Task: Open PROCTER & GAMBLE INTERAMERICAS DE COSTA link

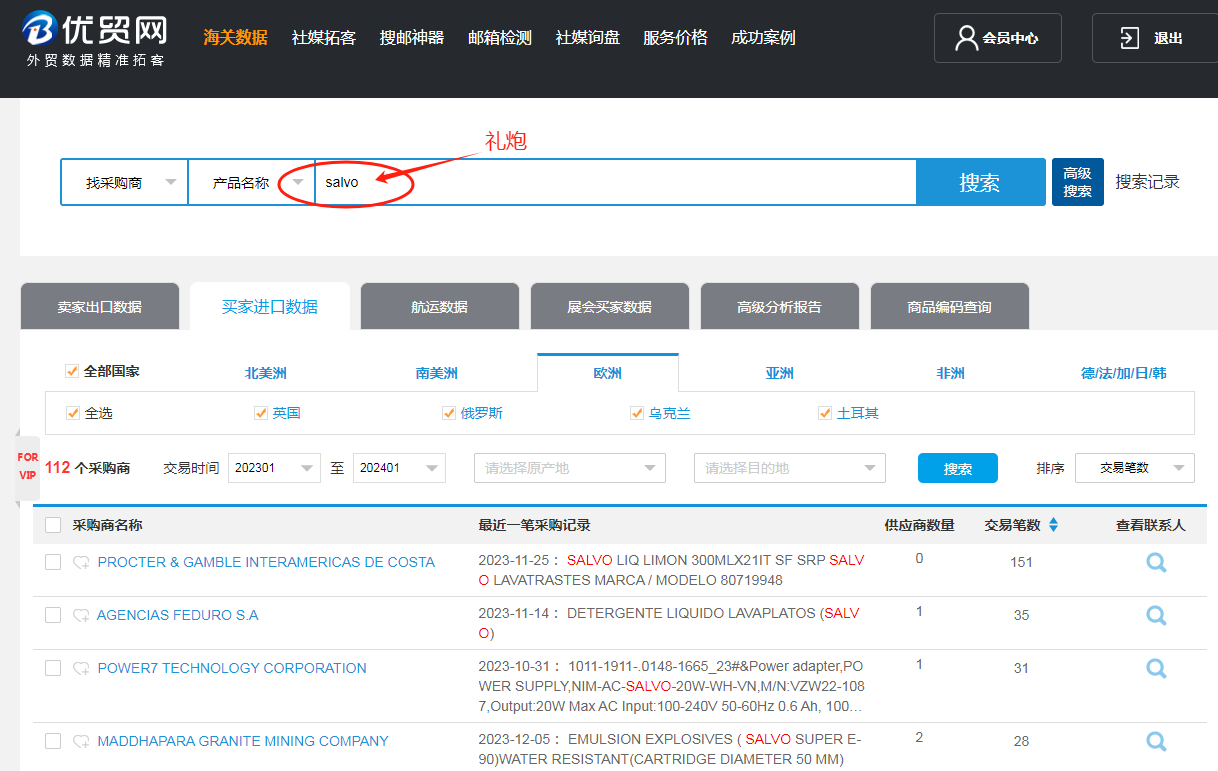Action: point(266,562)
